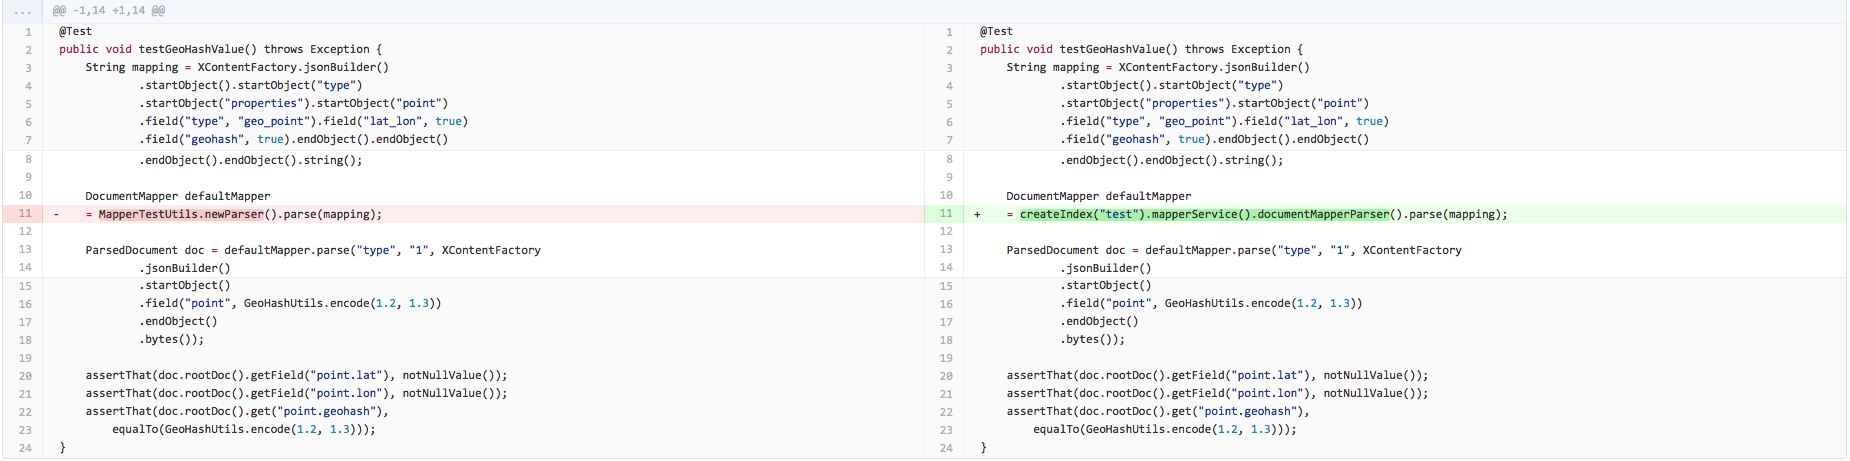Click the hunk header @@ -1,14 +1,14 @@

click(109, 11)
